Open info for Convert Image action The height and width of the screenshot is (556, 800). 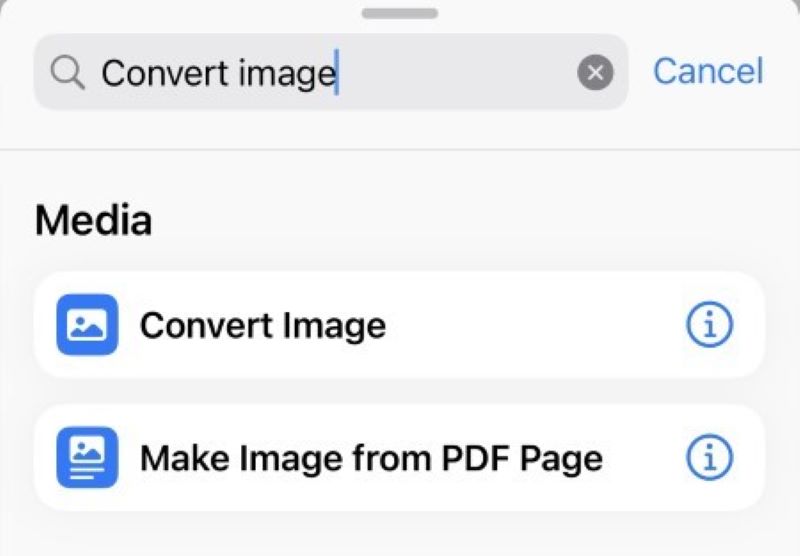click(709, 324)
